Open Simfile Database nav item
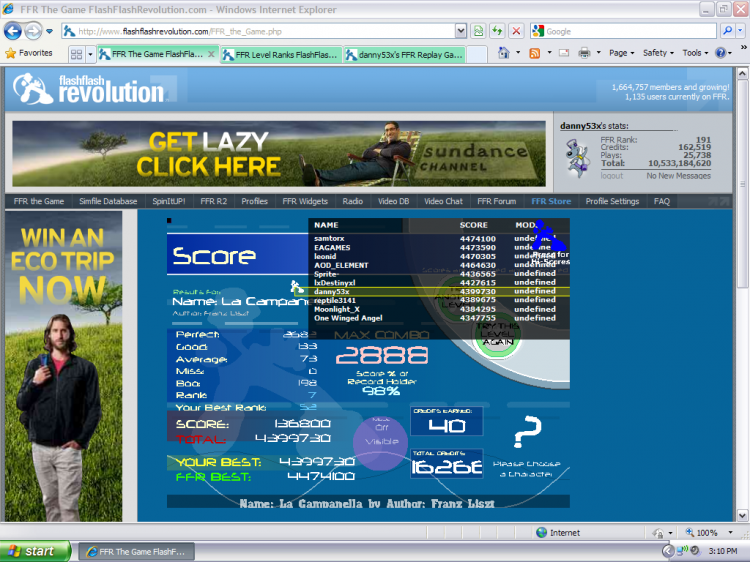 click(108, 201)
